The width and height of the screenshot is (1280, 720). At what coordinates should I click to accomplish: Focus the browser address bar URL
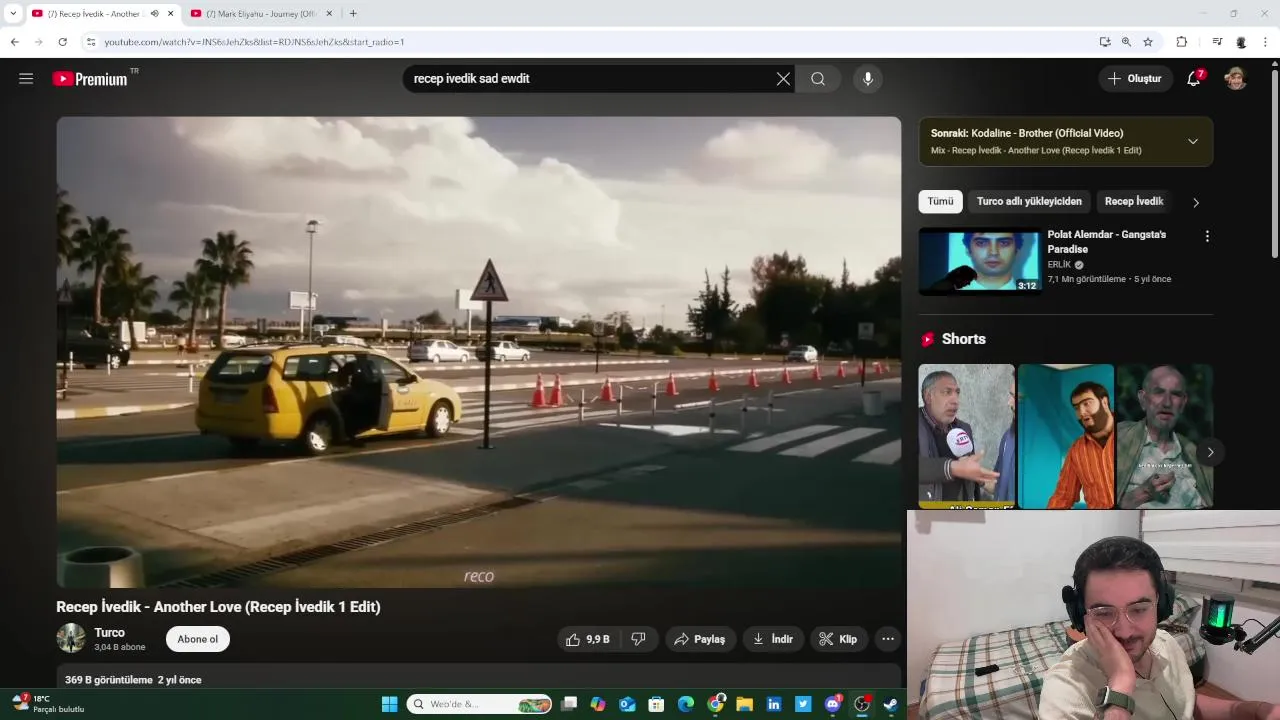[254, 42]
